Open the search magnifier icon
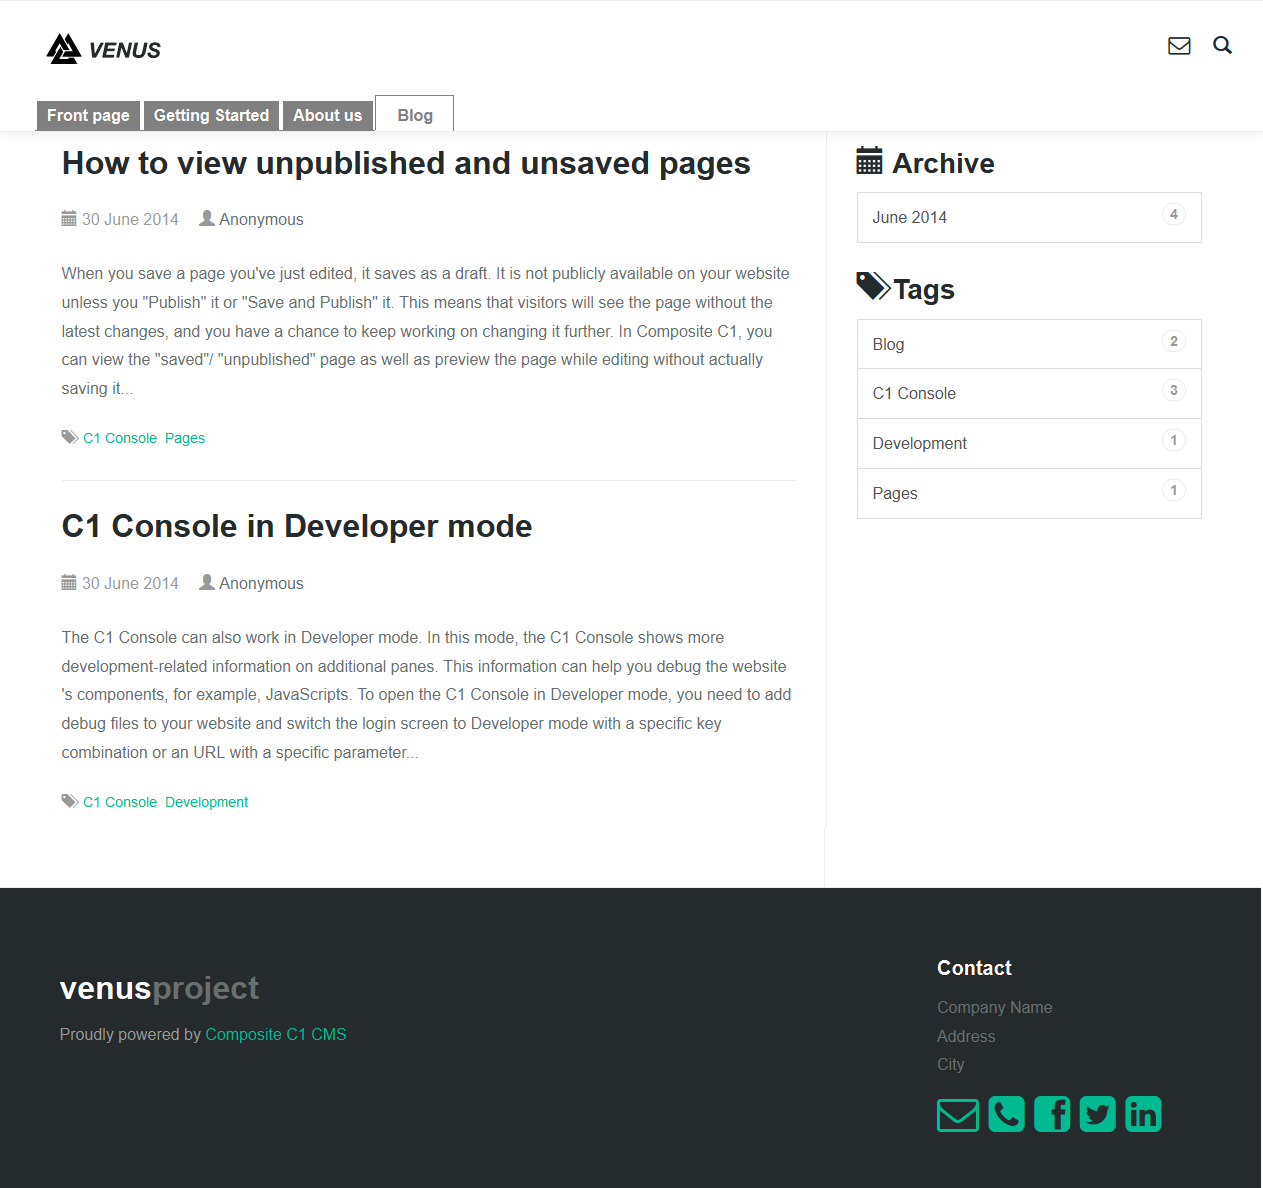 [1222, 45]
